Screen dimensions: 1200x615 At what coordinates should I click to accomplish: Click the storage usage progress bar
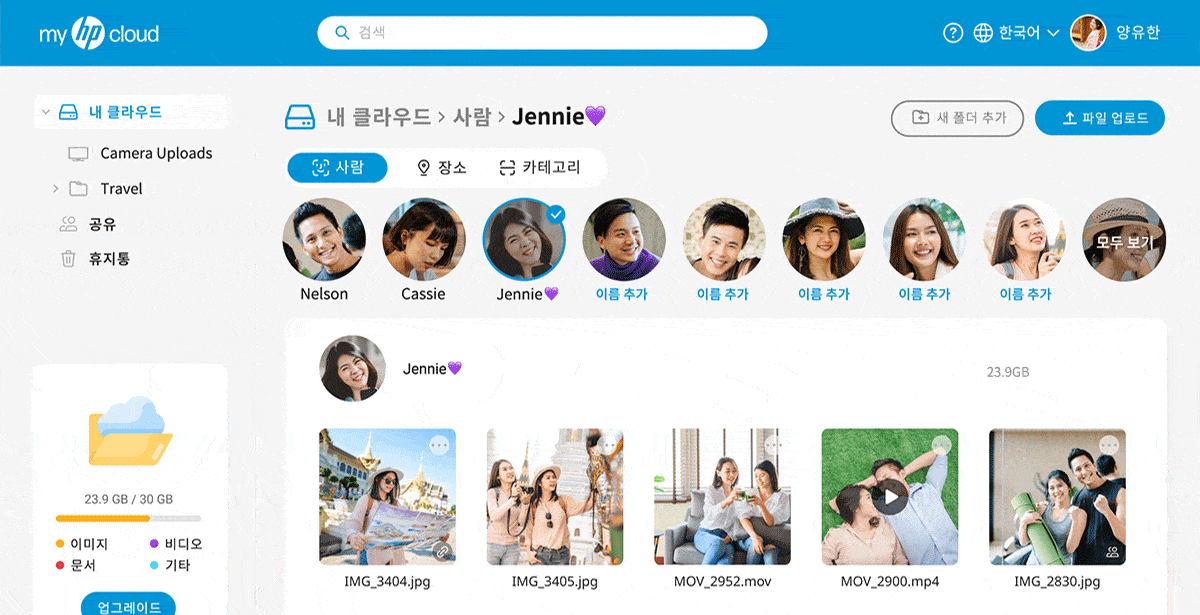[128, 519]
